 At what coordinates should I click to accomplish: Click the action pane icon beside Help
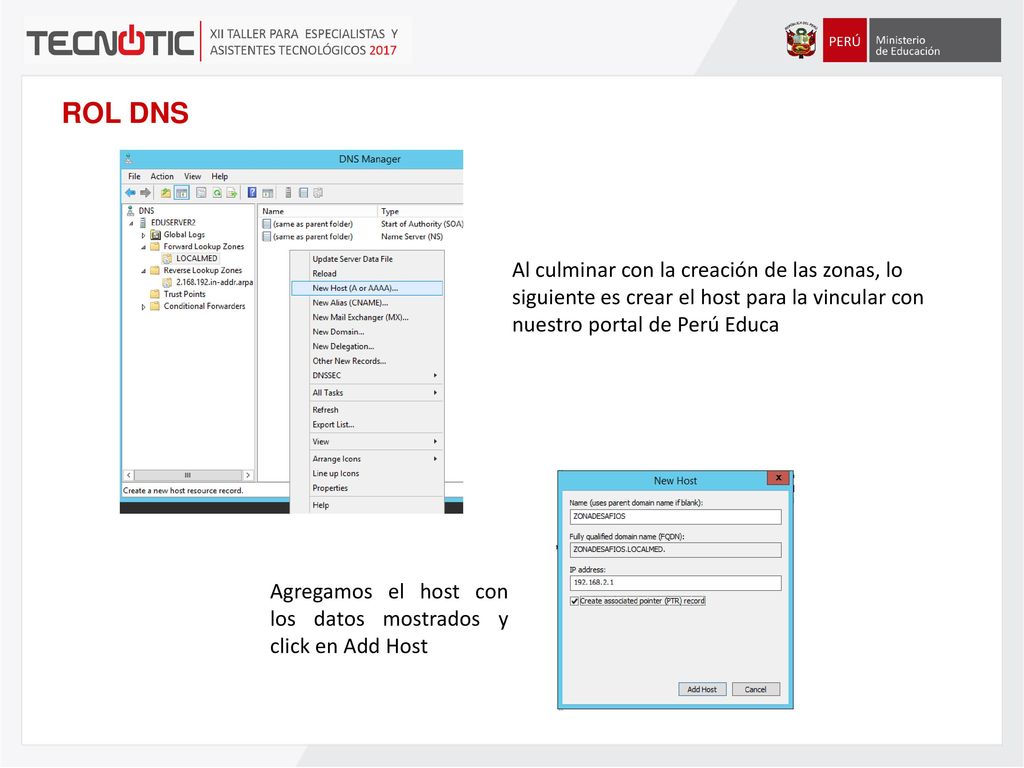pos(267,193)
